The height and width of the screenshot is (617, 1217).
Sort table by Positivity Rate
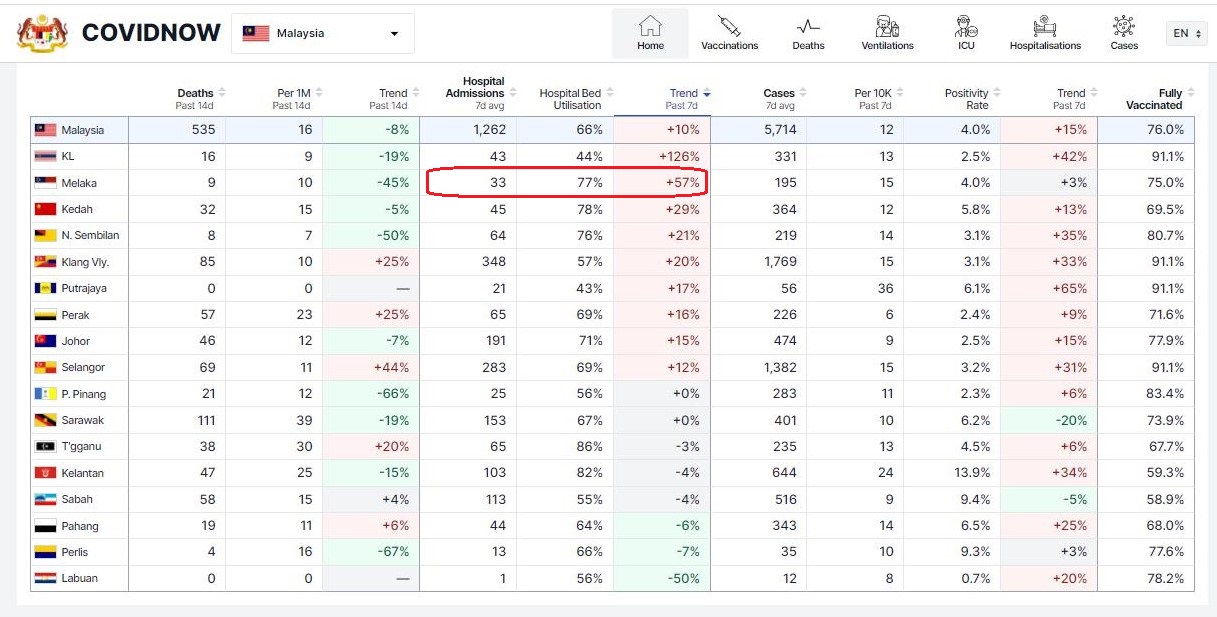click(x=970, y=98)
